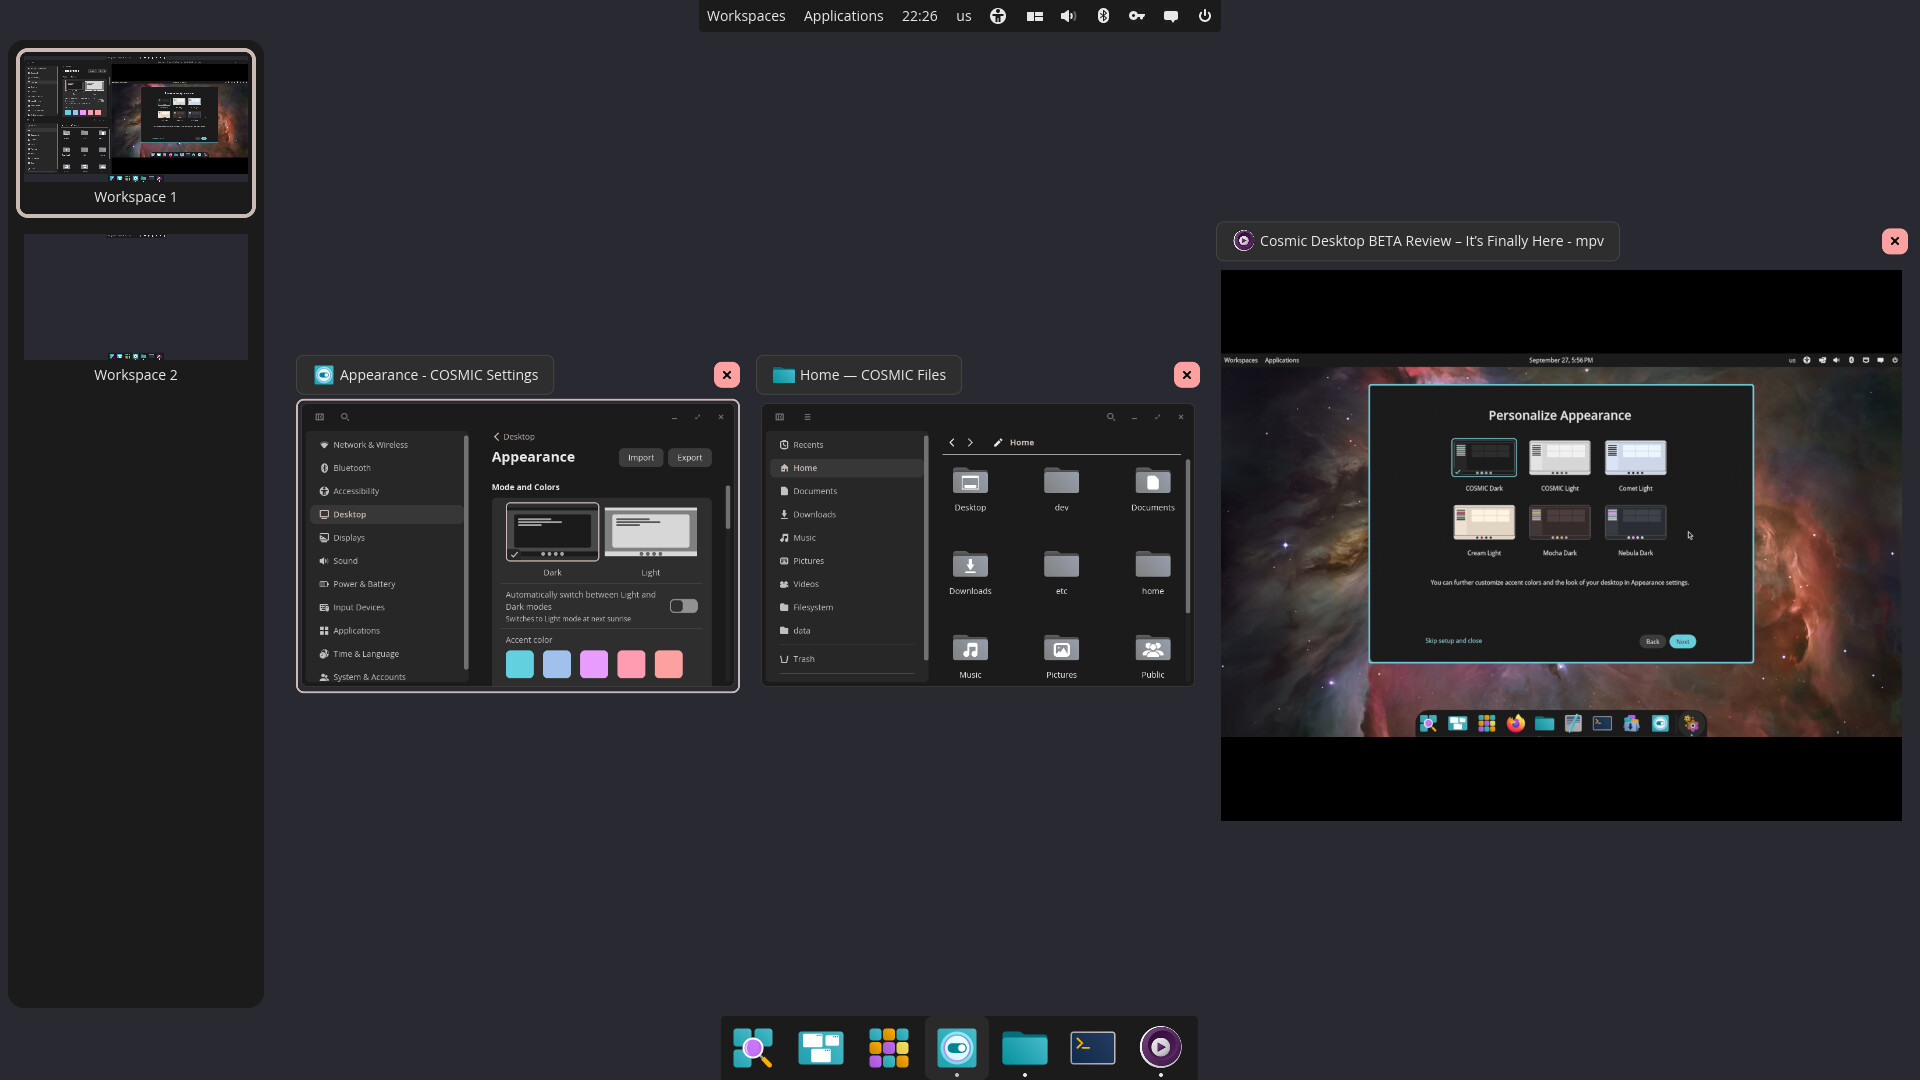Viewport: 1920px width, 1080px height.
Task: Open the mpv player dock icon
Action: click(x=1160, y=1047)
